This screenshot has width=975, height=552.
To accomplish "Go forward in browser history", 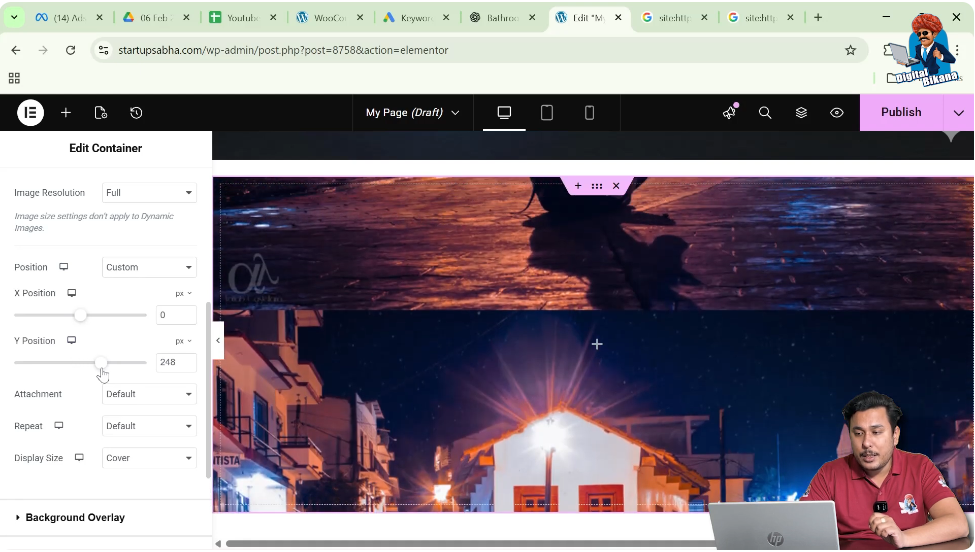I will point(43,50).
